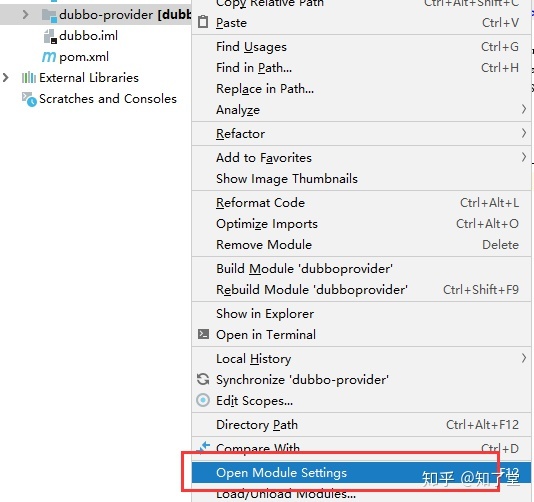
Task: Open the Add to Favorites submenu arrow
Action: (x=524, y=157)
